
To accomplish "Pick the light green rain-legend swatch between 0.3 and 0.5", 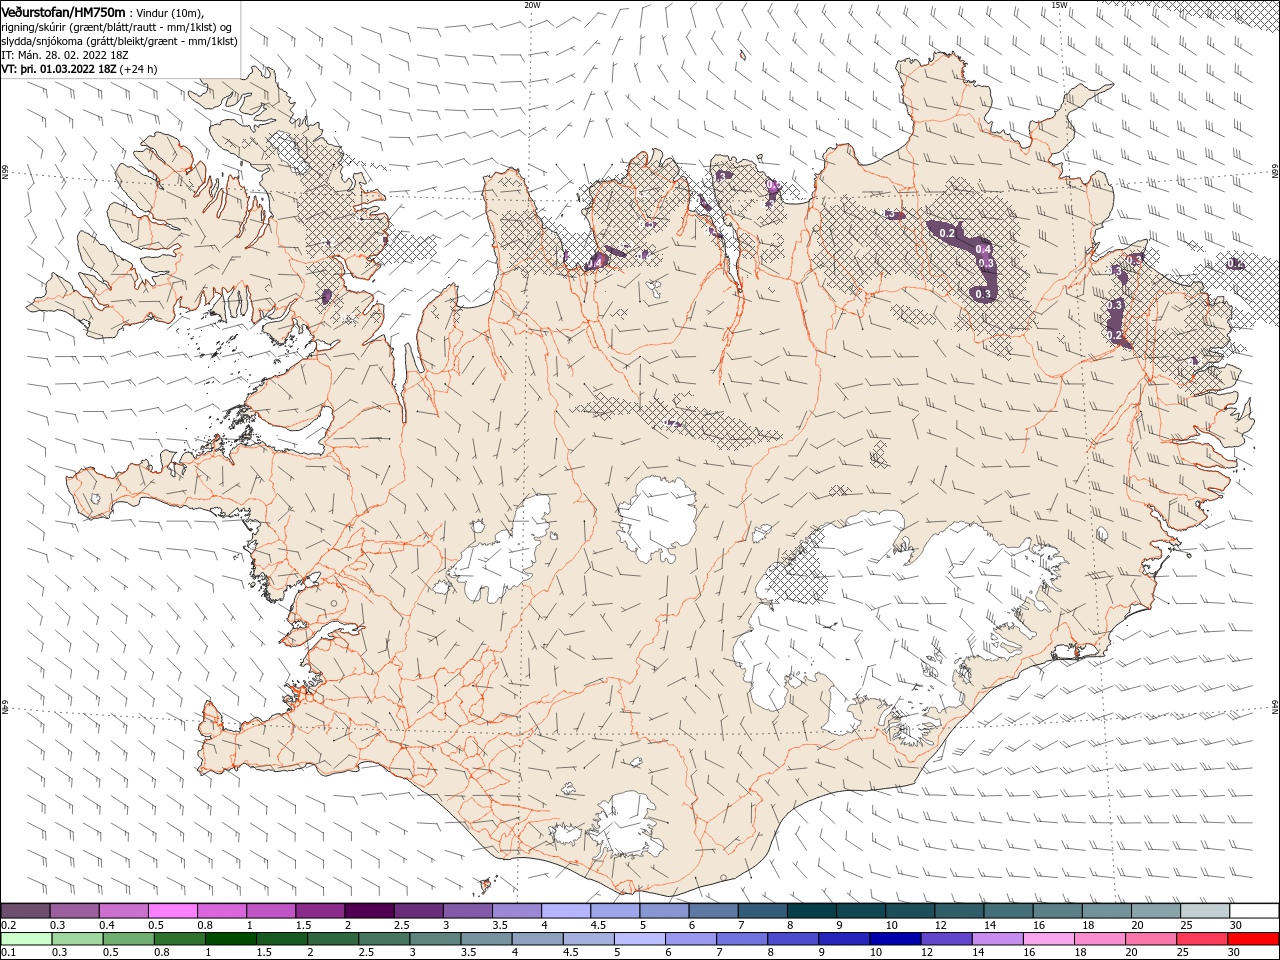I will (x=77, y=938).
